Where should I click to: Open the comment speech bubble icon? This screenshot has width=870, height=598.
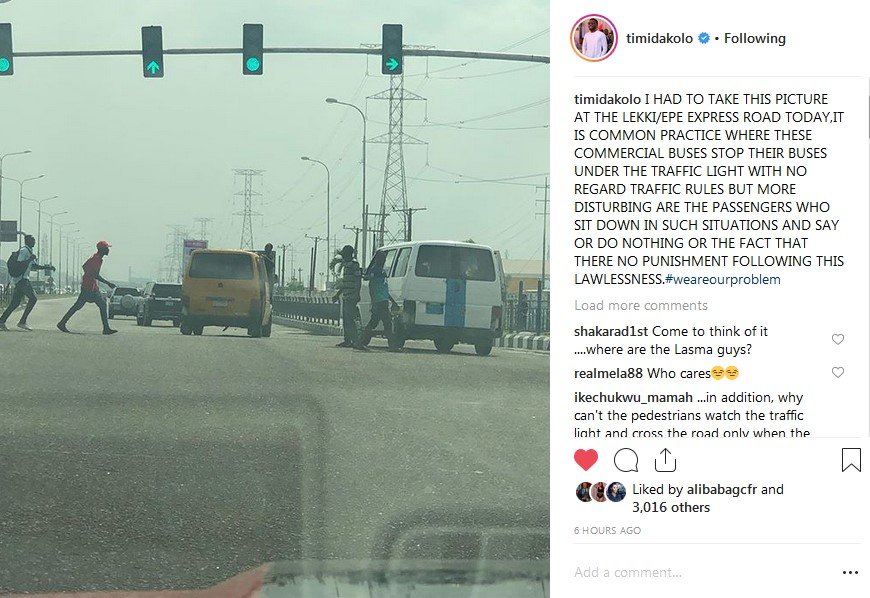626,460
